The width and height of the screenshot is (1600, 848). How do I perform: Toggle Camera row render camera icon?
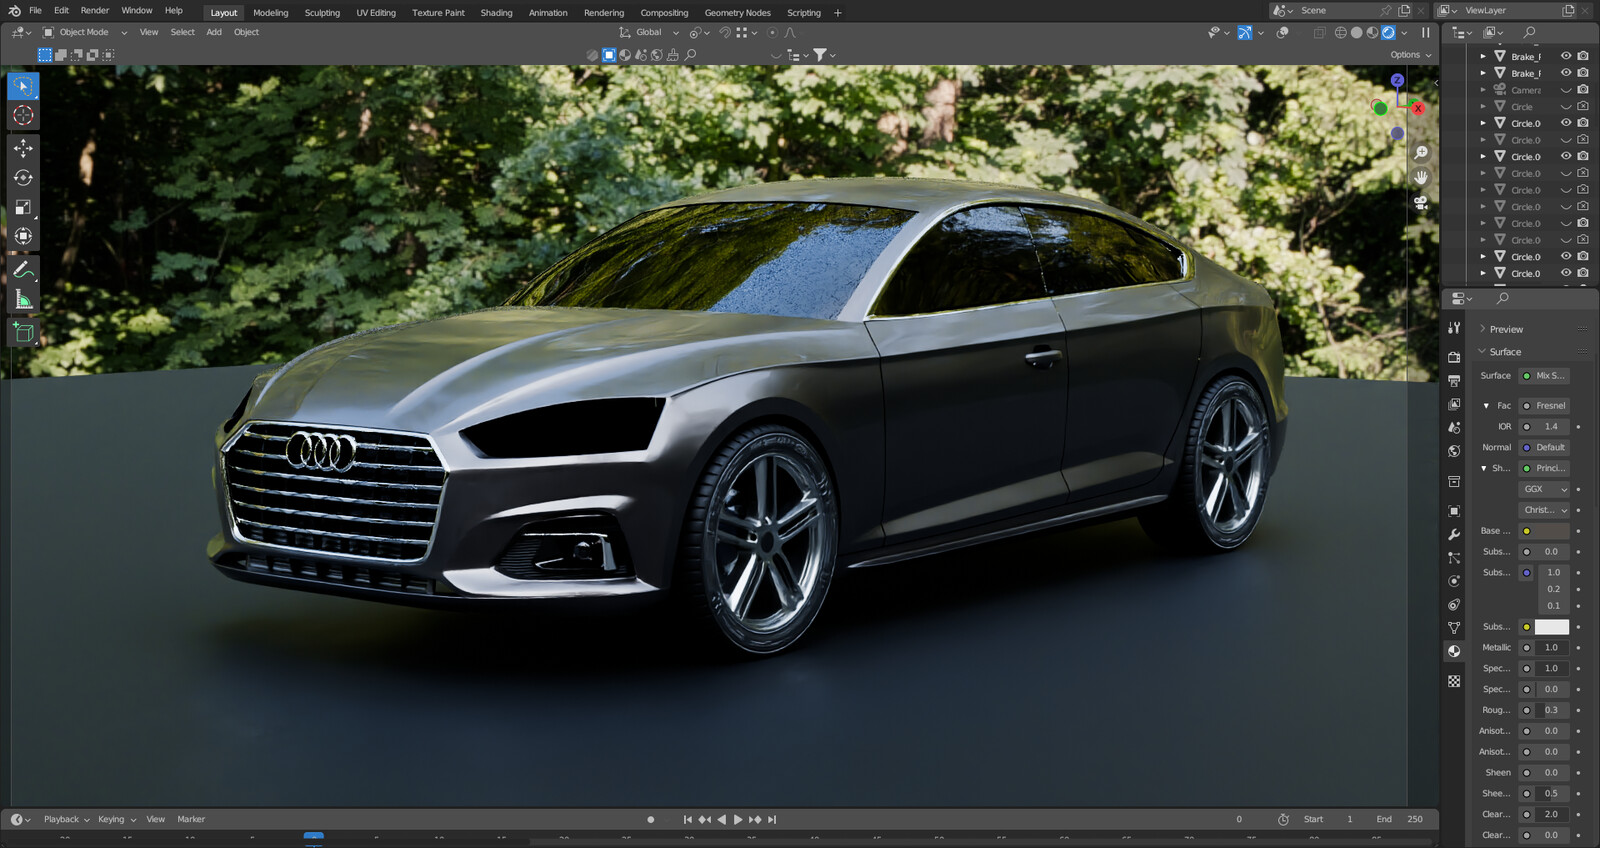coord(1583,90)
